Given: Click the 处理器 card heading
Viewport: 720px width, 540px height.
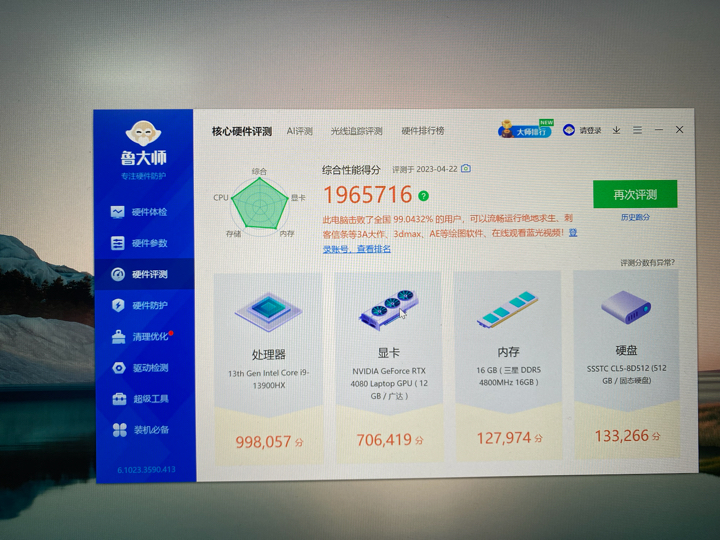Looking at the screenshot, I should click(269, 354).
